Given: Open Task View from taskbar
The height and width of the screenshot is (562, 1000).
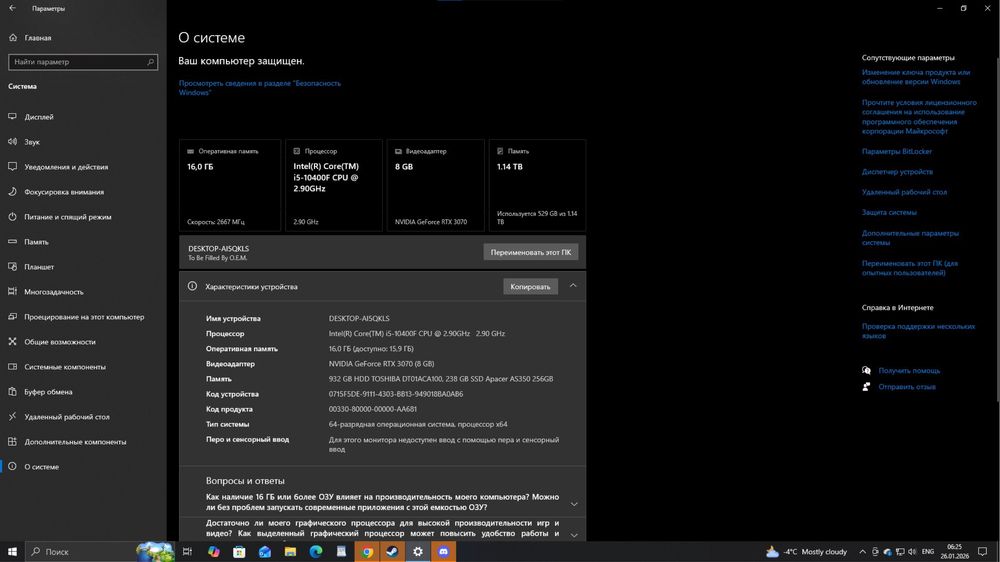Looking at the screenshot, I should 188,551.
